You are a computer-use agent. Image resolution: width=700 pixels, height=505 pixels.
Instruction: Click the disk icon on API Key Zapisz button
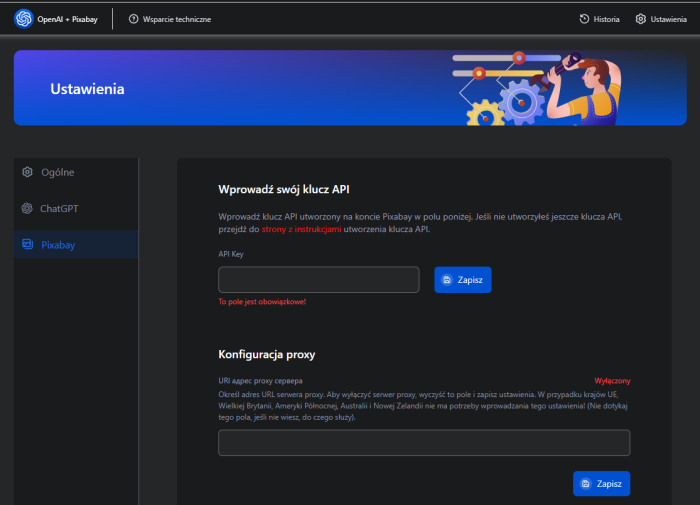pos(447,280)
